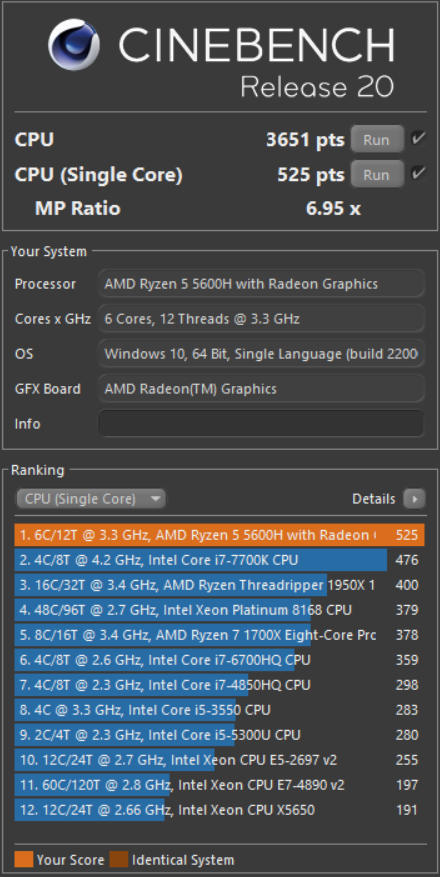Select the Xeon CPU X5650 ranking entry

coord(219,810)
